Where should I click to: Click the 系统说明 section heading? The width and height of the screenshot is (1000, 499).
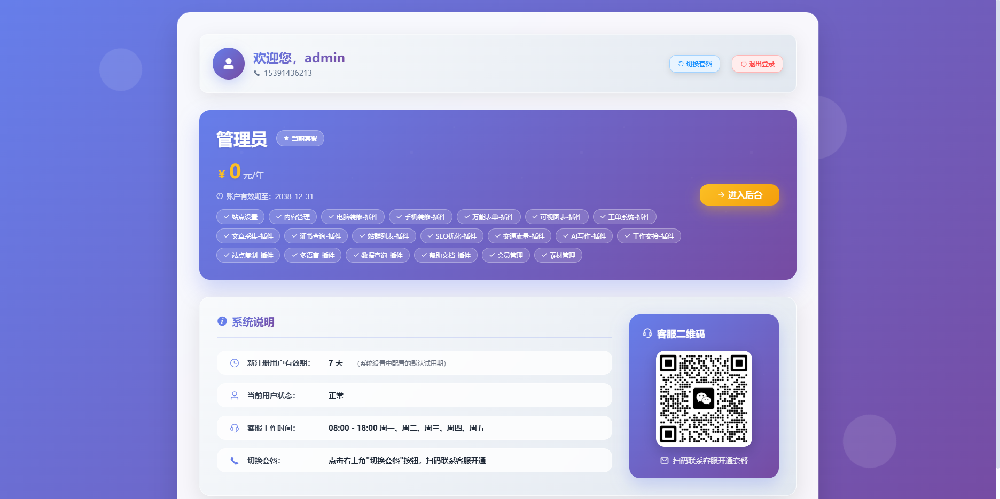pos(253,322)
